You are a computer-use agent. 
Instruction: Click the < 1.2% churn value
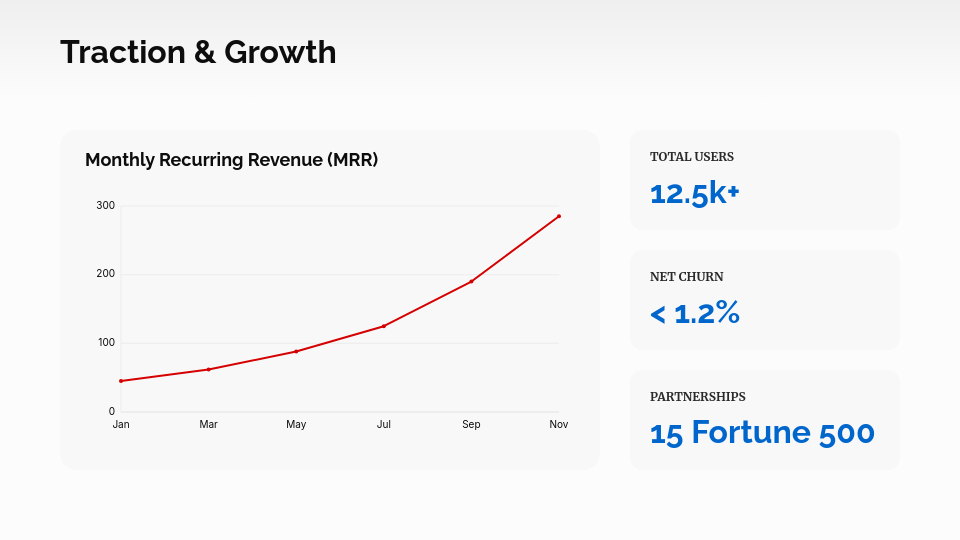click(x=695, y=313)
